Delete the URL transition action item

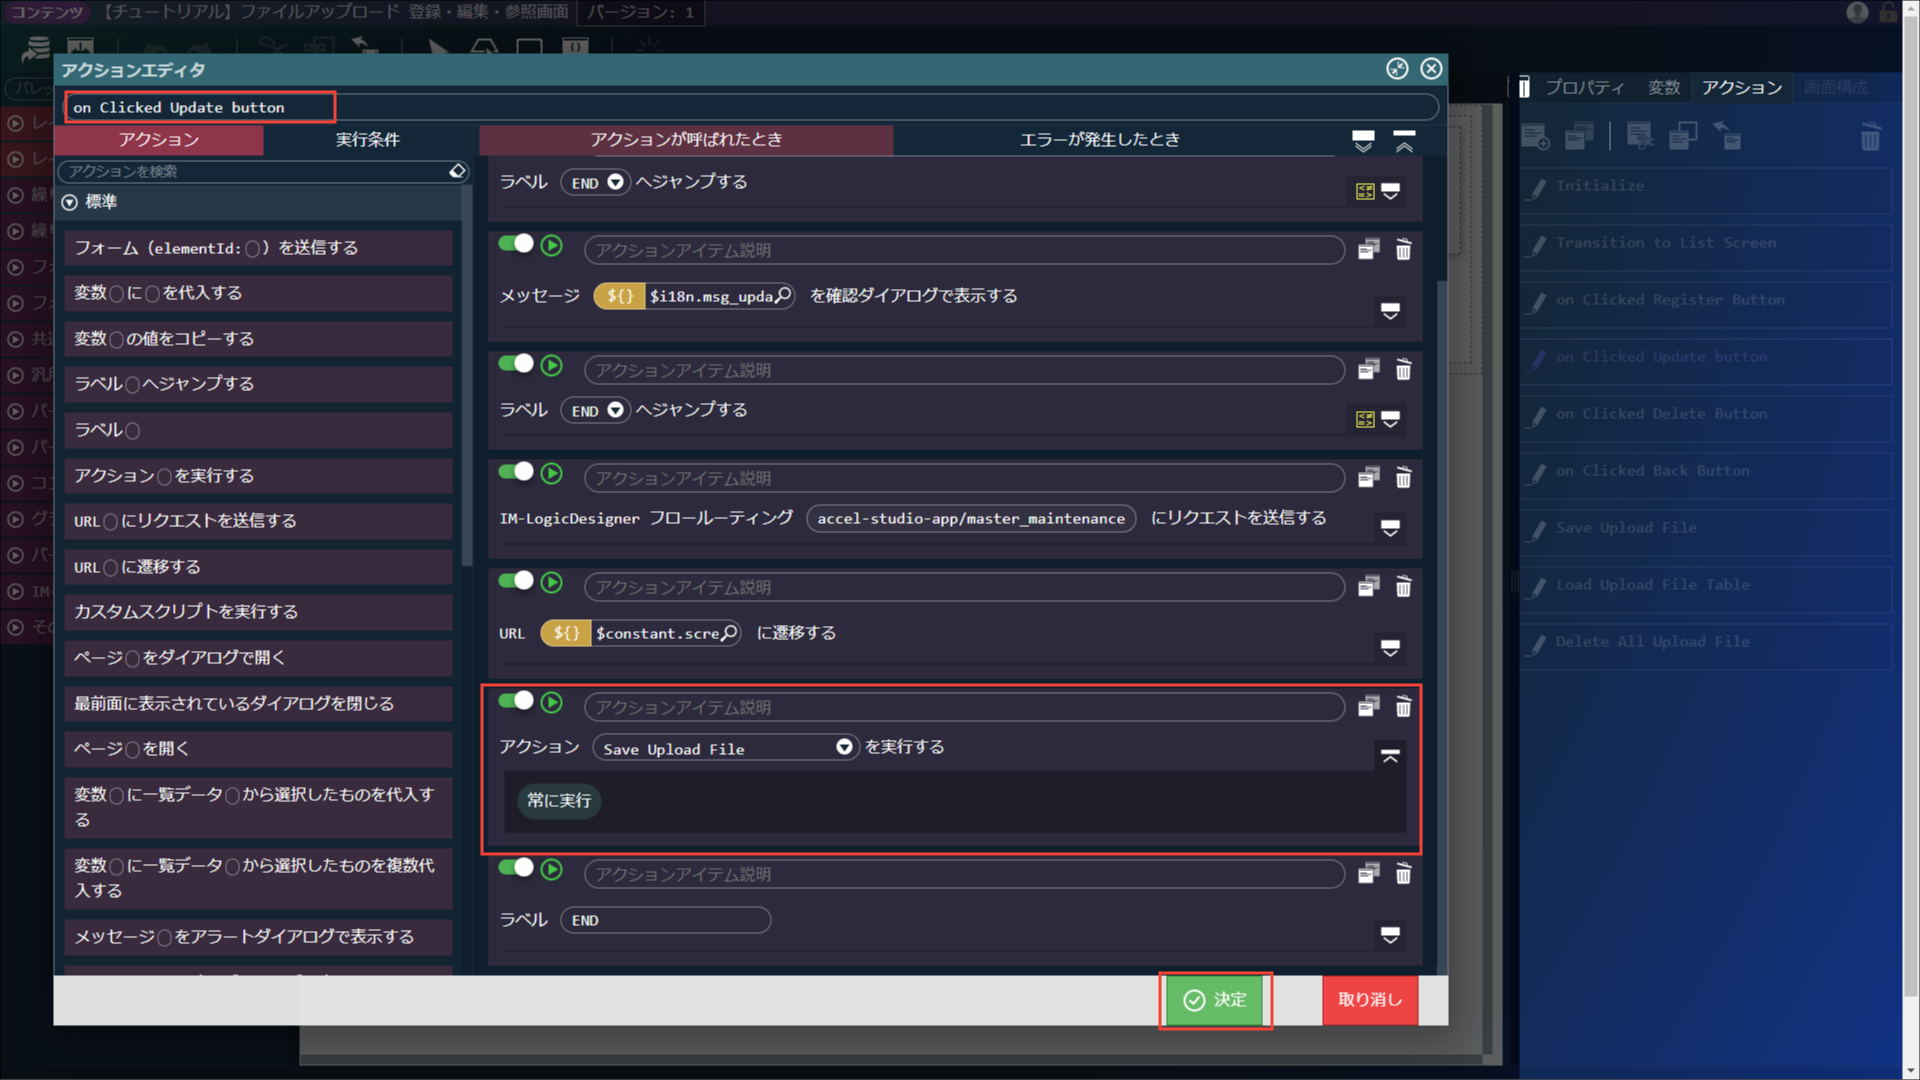pos(1403,587)
